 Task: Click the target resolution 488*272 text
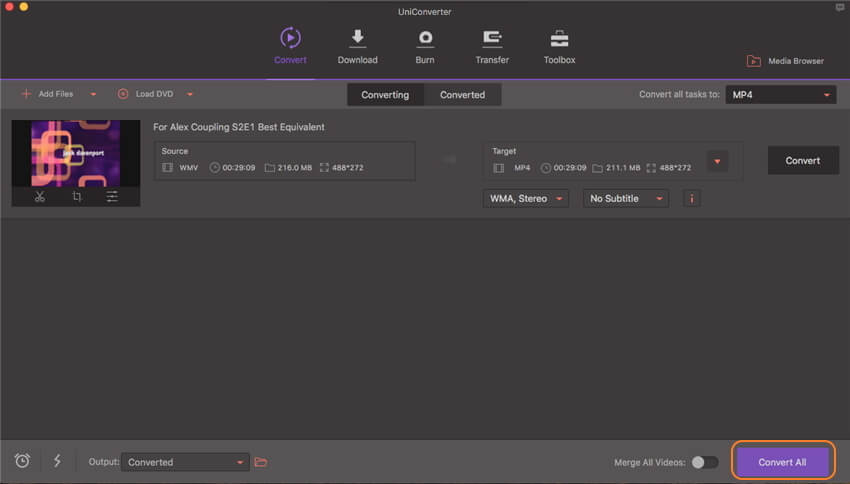pos(675,167)
